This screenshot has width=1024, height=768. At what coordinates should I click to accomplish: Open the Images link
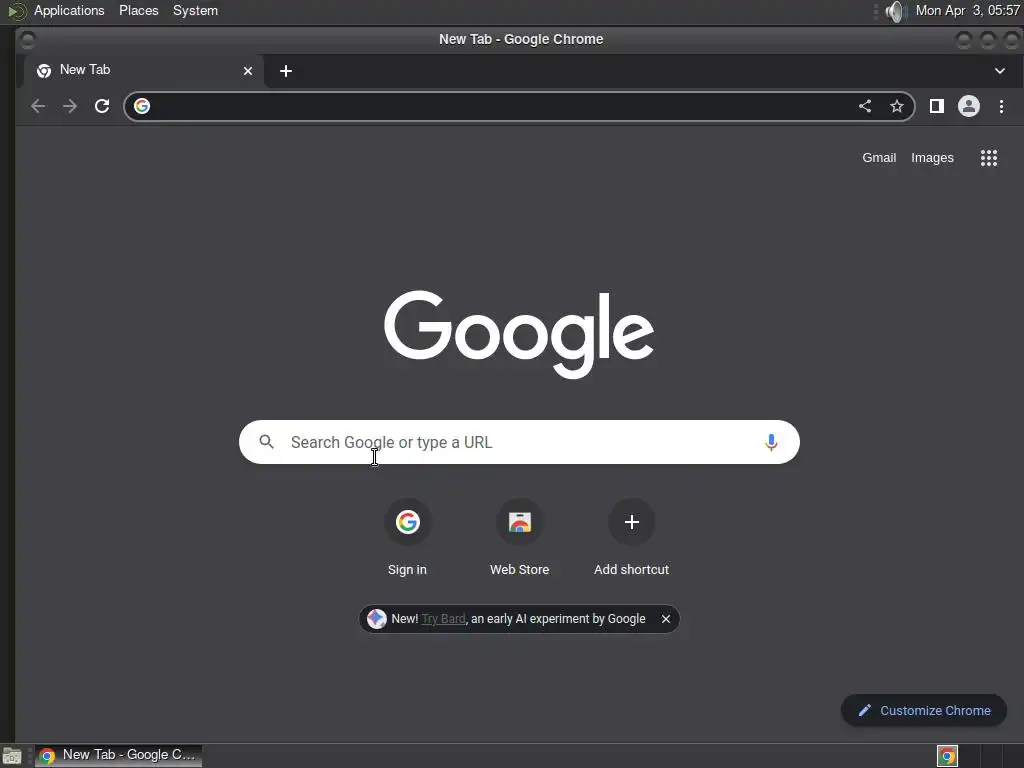pyautogui.click(x=932, y=157)
